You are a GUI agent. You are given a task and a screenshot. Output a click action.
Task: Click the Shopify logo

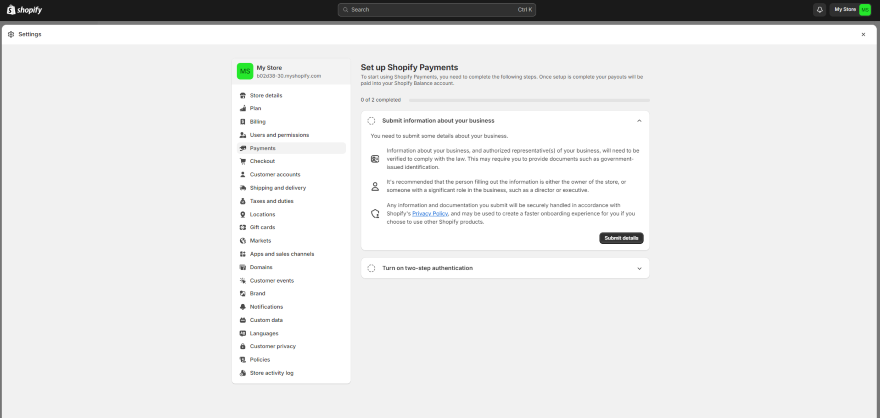(24, 10)
